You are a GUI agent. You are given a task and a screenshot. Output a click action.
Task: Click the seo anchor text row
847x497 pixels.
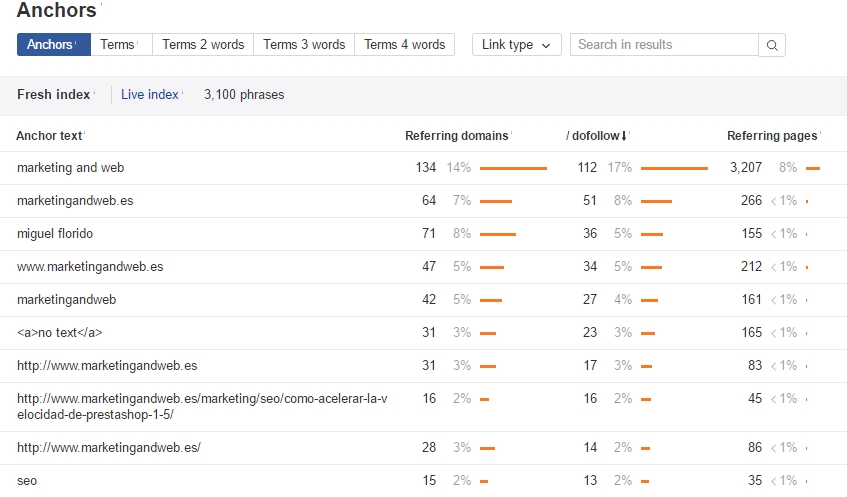27,481
